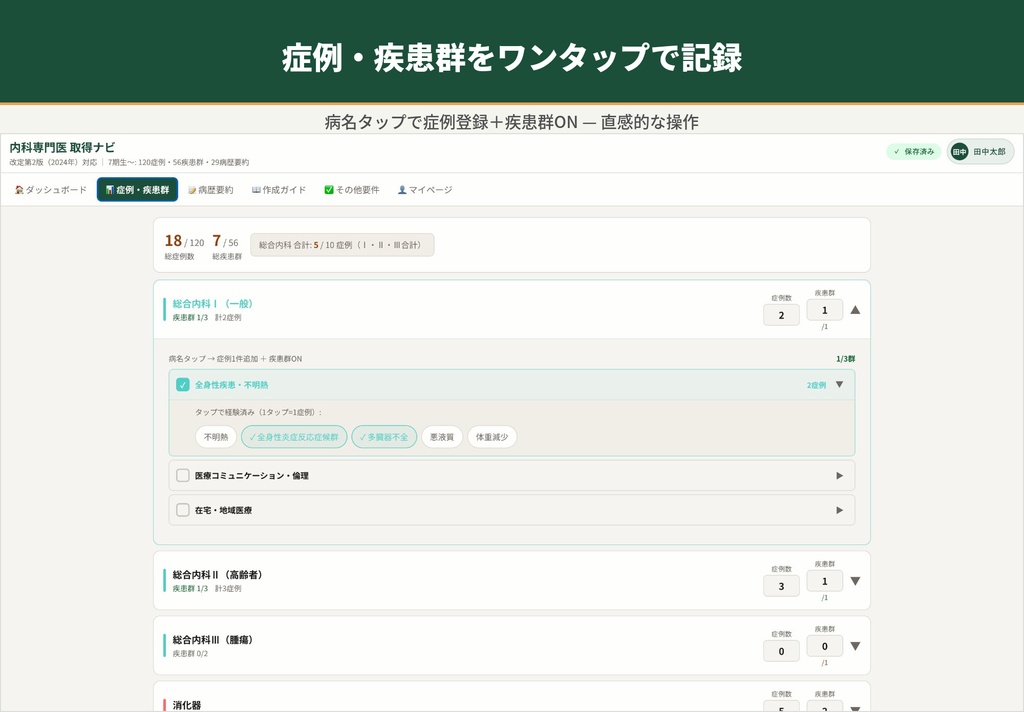
Task: Click the 田中 avatar circle top right
Action: (959, 150)
